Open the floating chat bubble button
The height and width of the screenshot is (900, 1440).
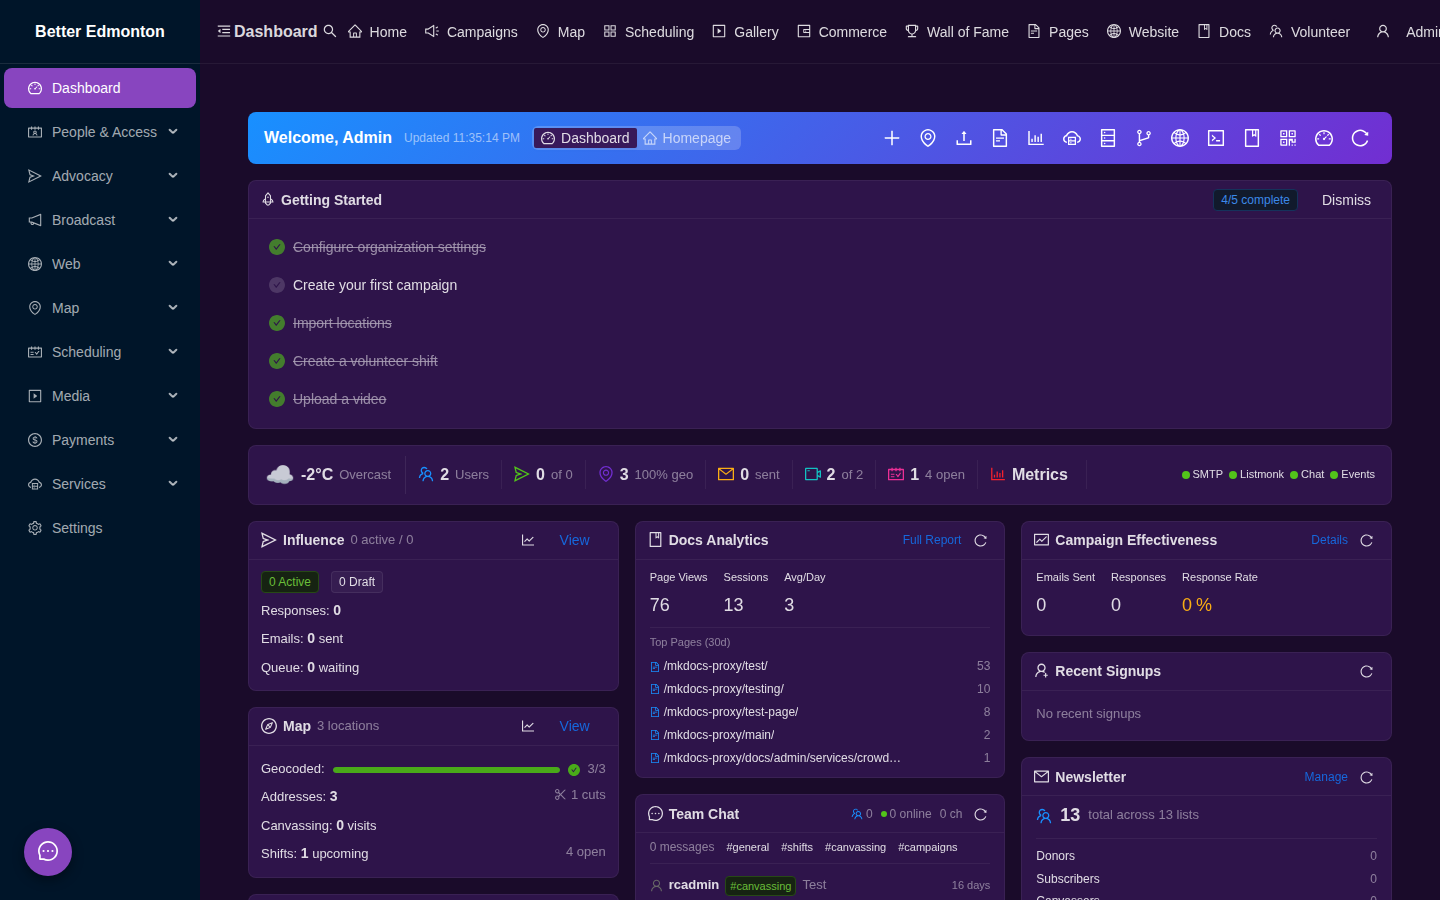(48, 852)
